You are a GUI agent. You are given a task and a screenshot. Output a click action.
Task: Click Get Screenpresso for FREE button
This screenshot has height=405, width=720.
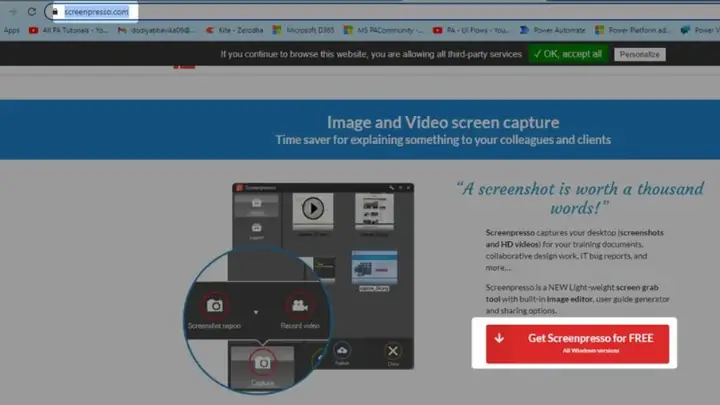click(578, 344)
